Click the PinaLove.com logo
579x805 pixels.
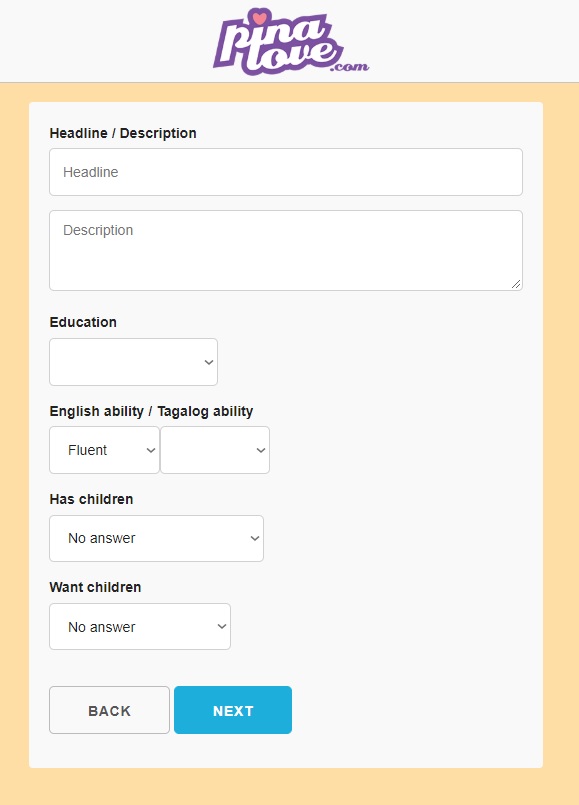tap(291, 42)
